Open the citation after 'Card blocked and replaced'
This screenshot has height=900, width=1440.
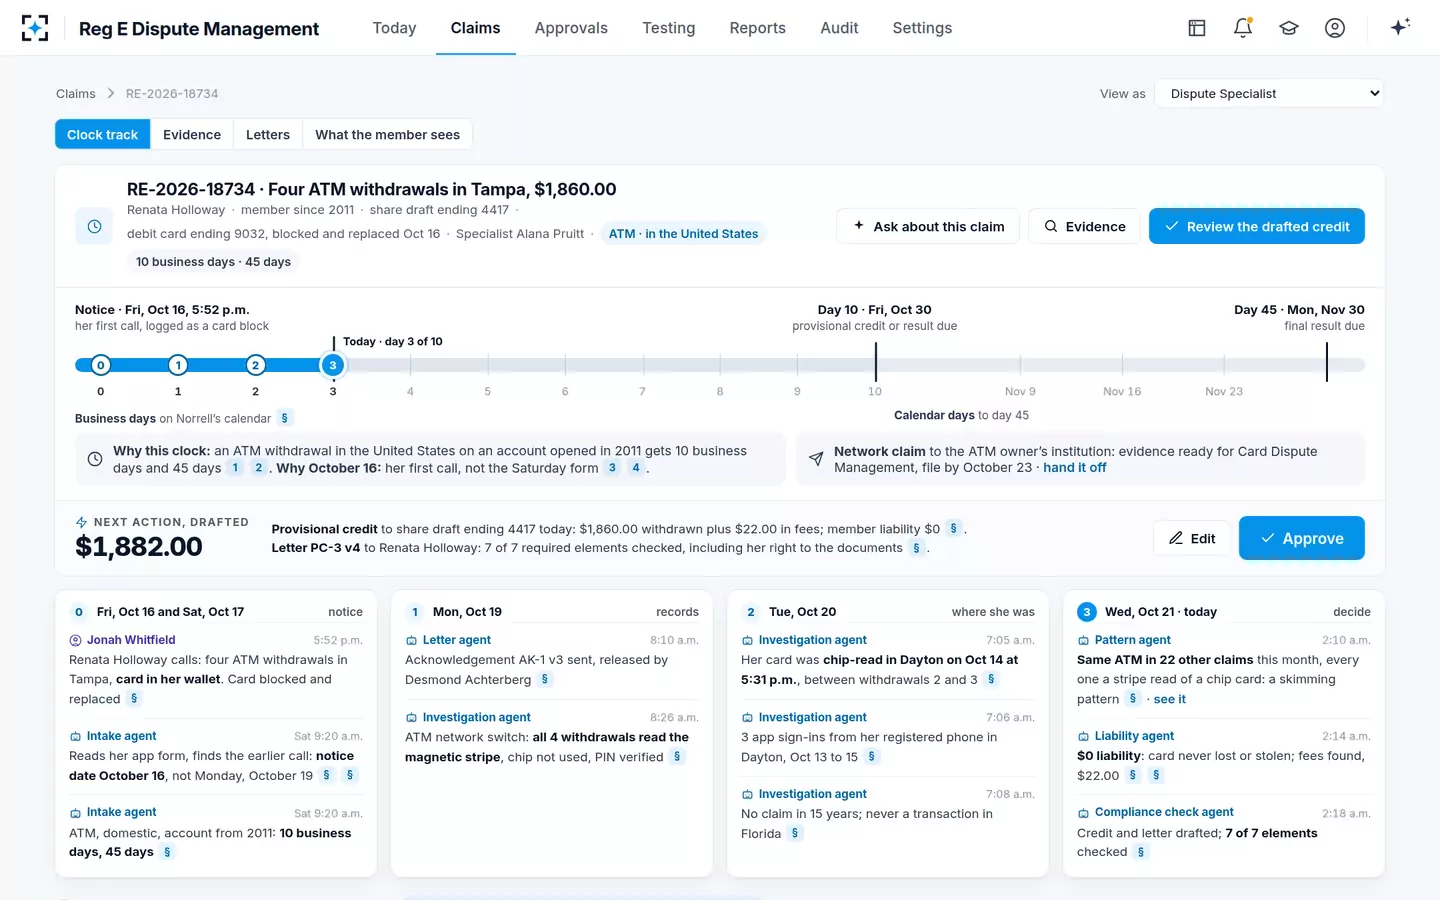pyautogui.click(x=134, y=699)
